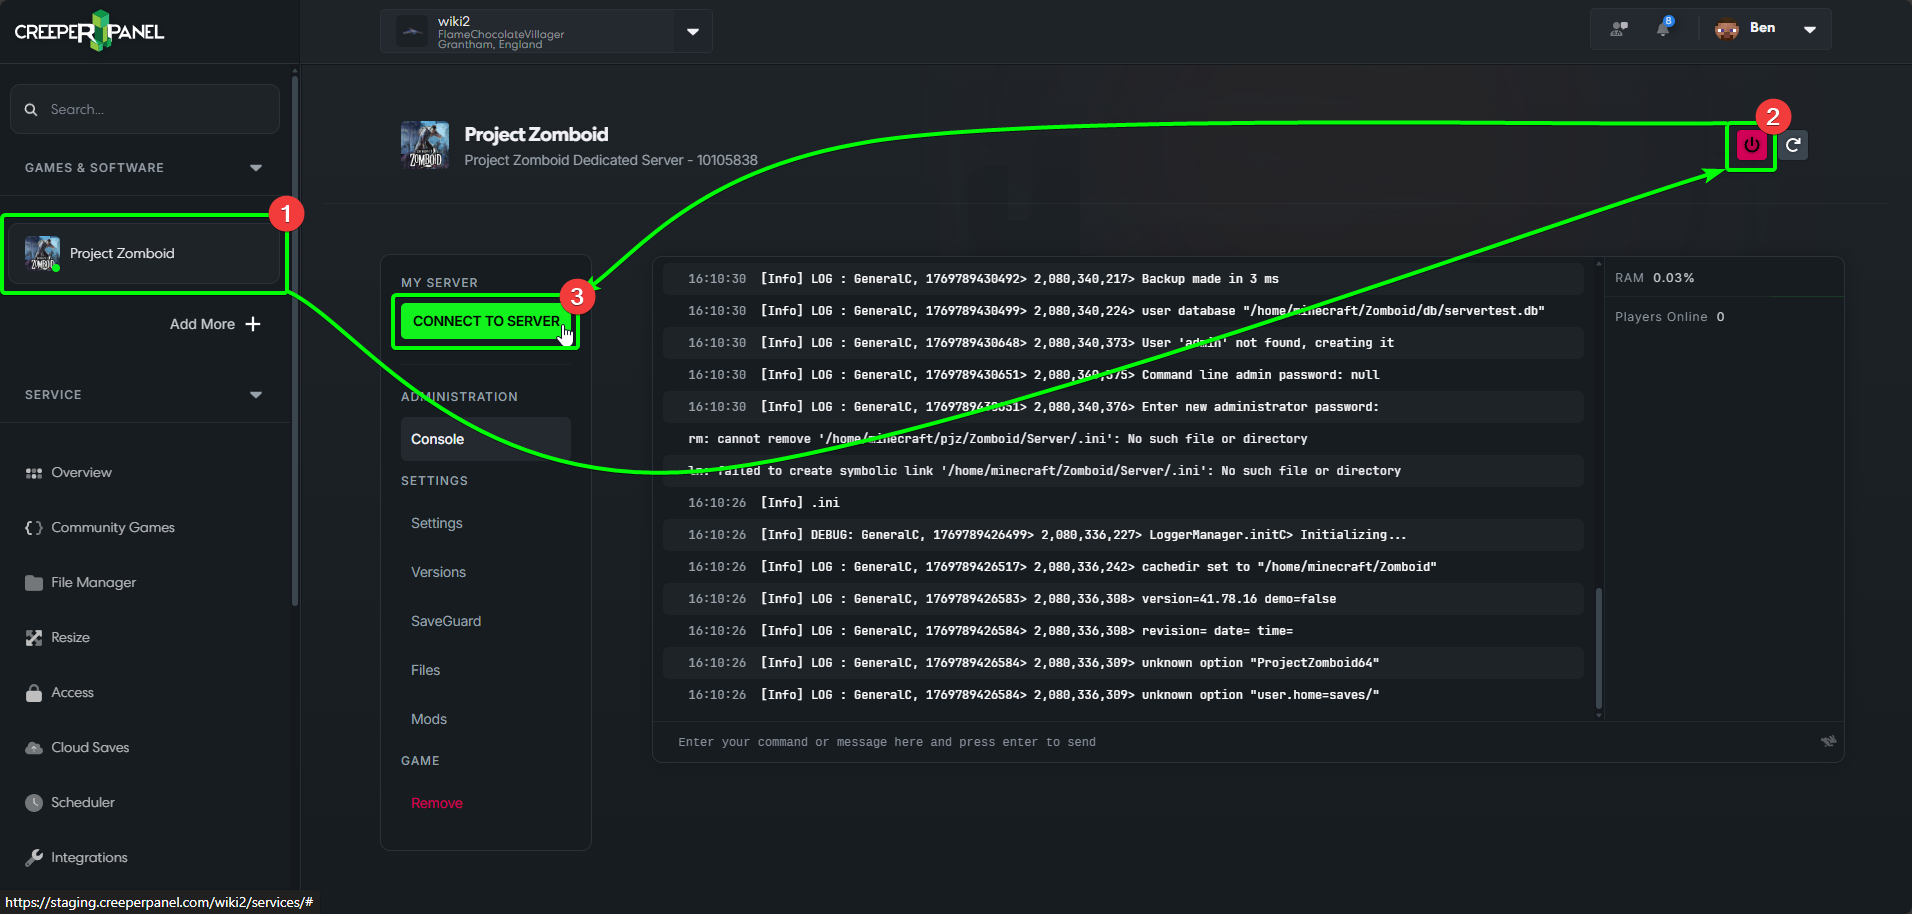
Task: Click the console output scrollbar
Action: point(1598,648)
